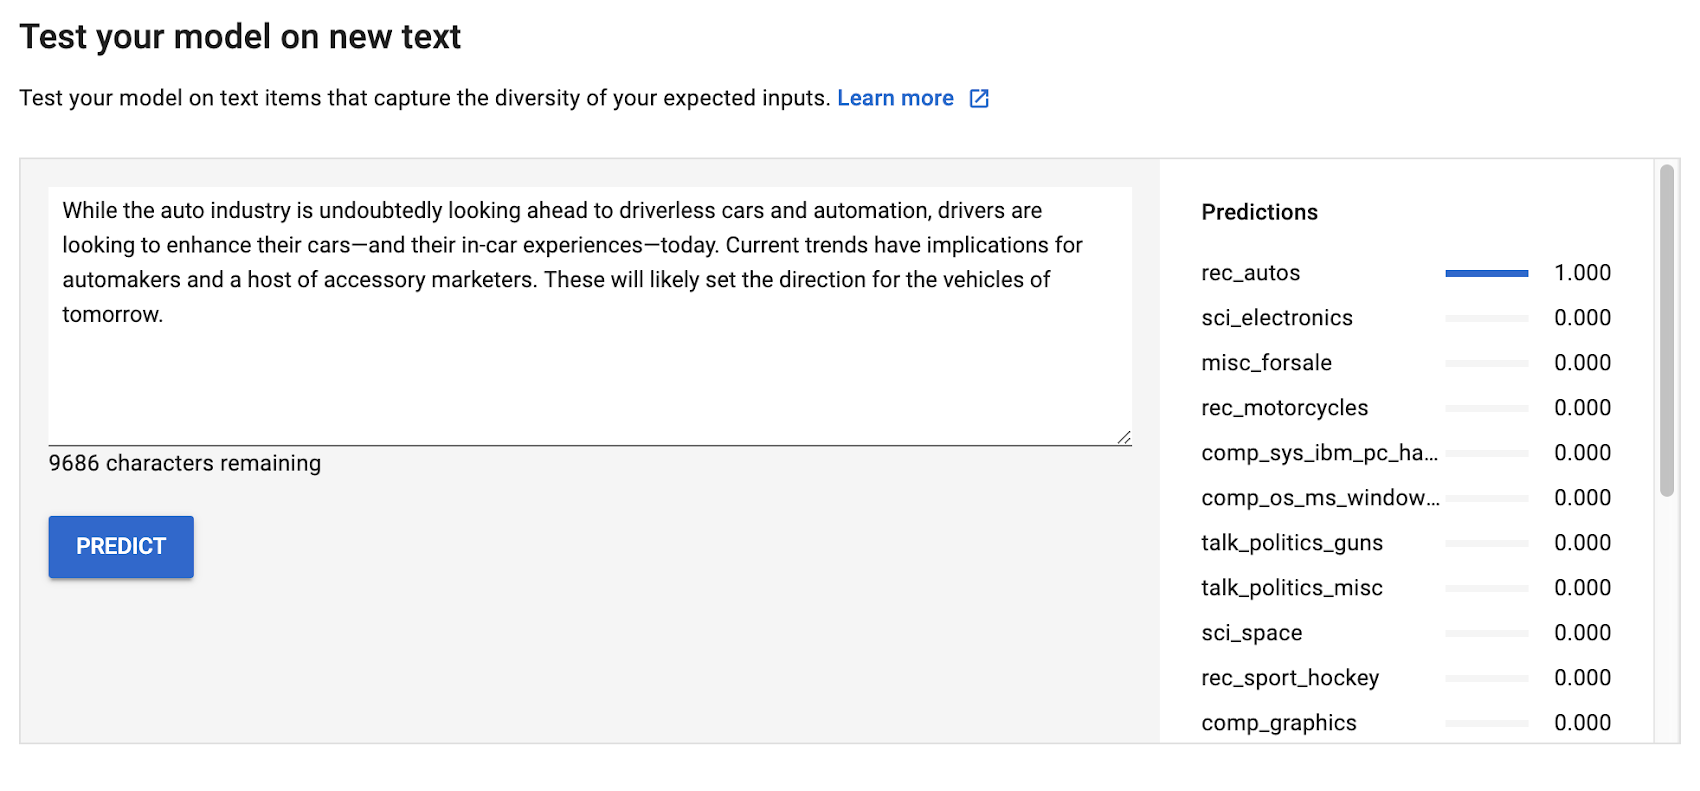Click the 0.000 score for rec_motorcycles

click(1582, 408)
